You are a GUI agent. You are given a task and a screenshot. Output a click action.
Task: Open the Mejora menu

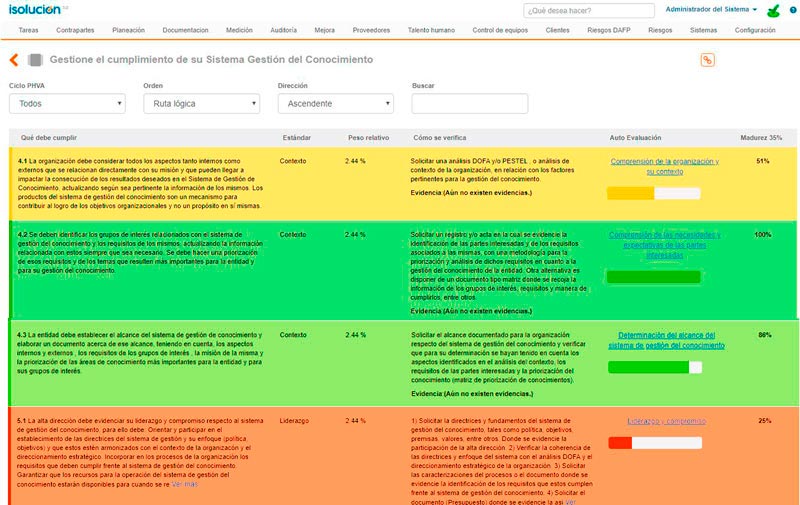(x=324, y=30)
